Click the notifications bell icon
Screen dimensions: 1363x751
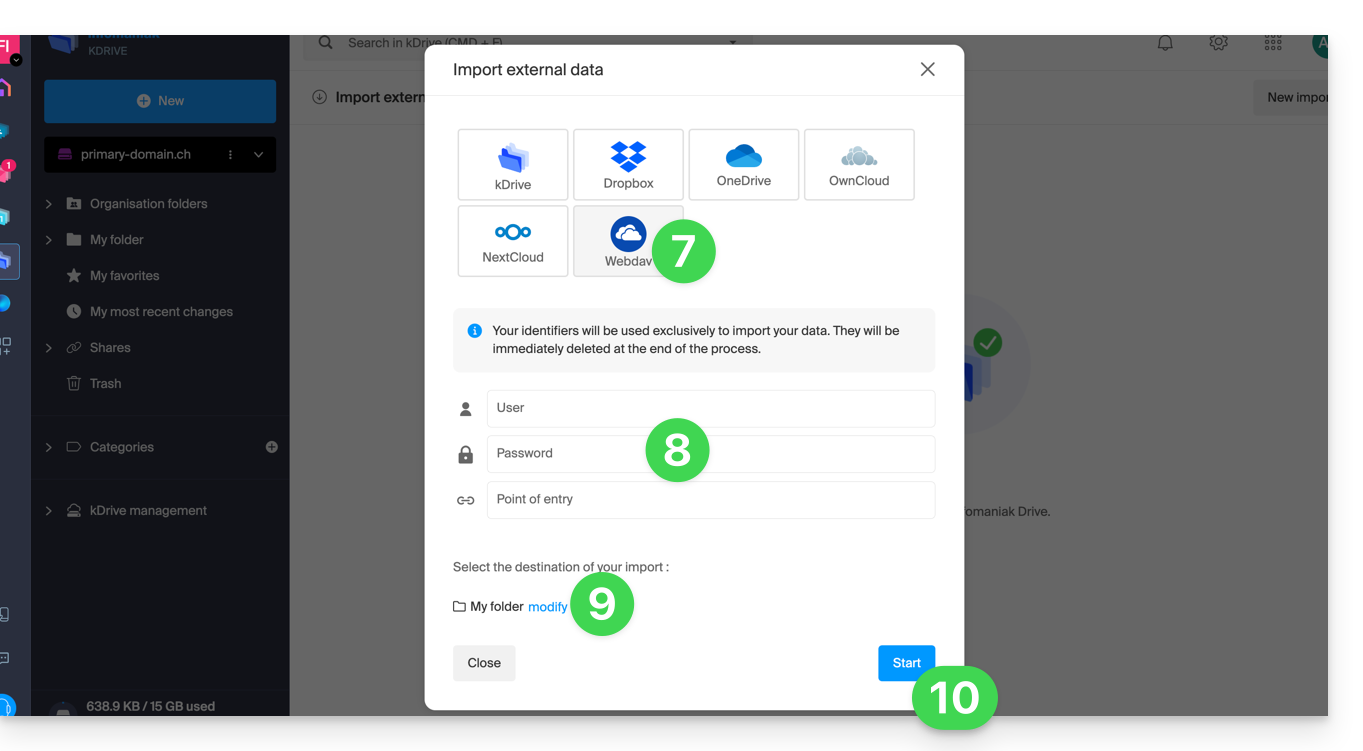[x=1165, y=43]
